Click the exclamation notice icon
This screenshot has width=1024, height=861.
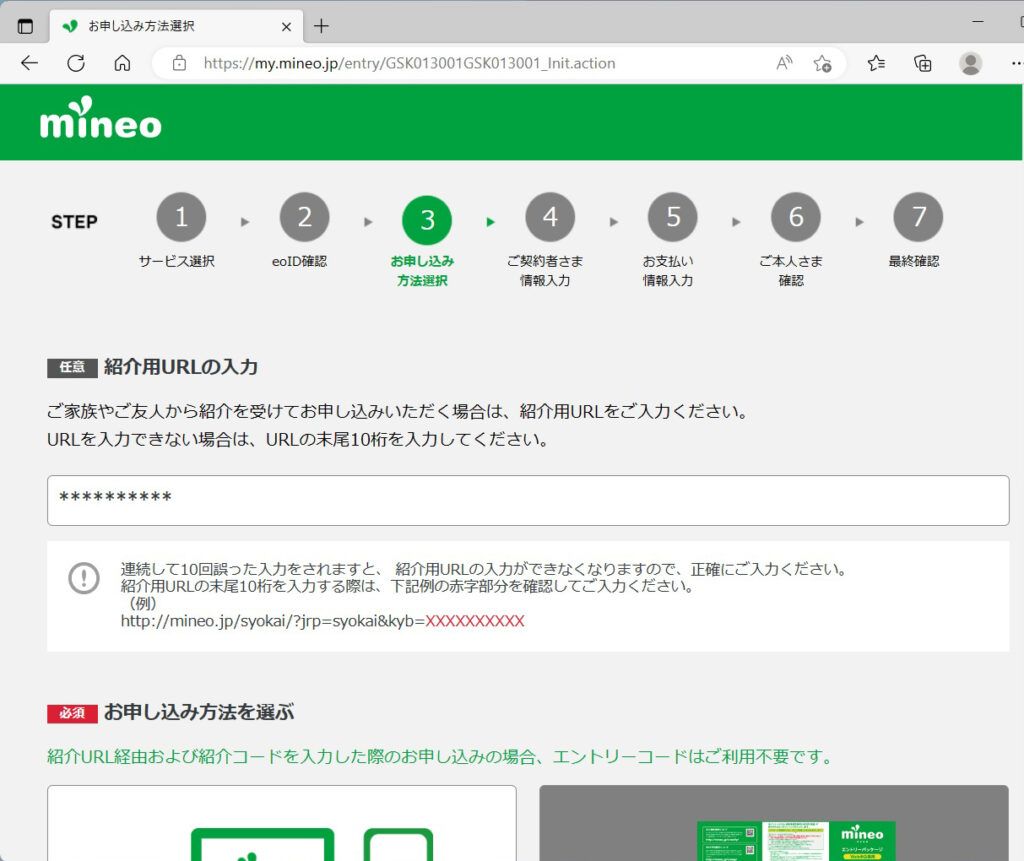click(x=84, y=578)
